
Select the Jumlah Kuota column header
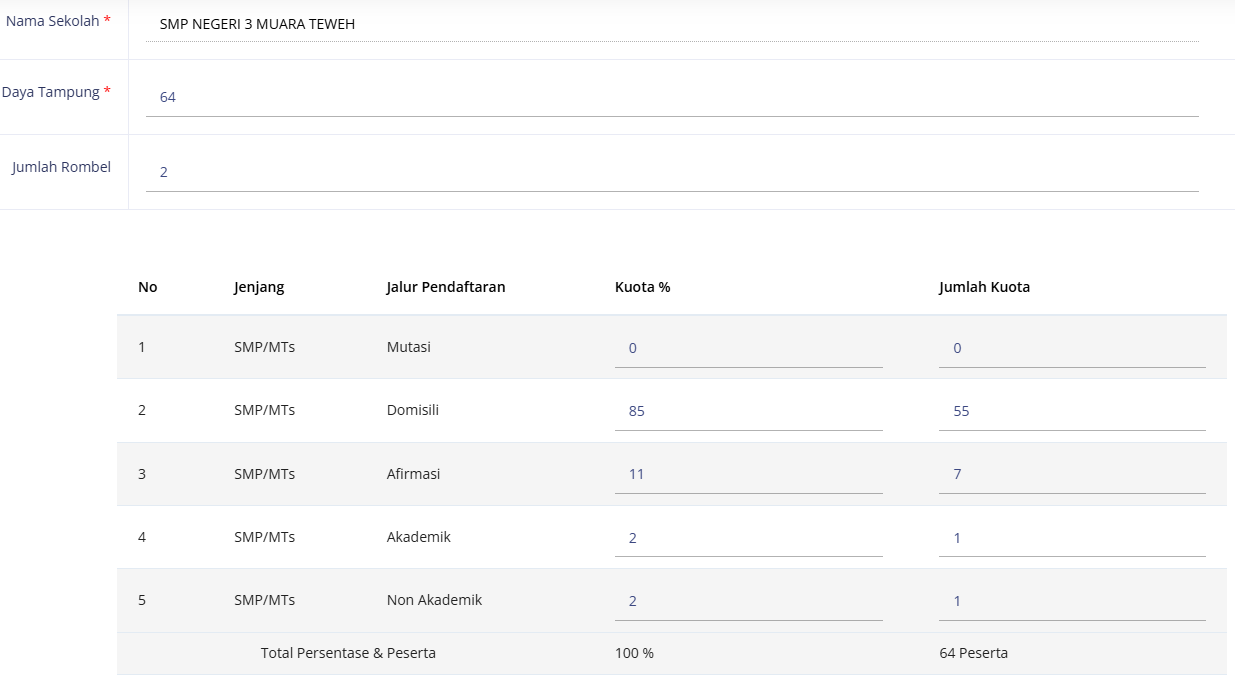pyautogui.click(x=984, y=287)
